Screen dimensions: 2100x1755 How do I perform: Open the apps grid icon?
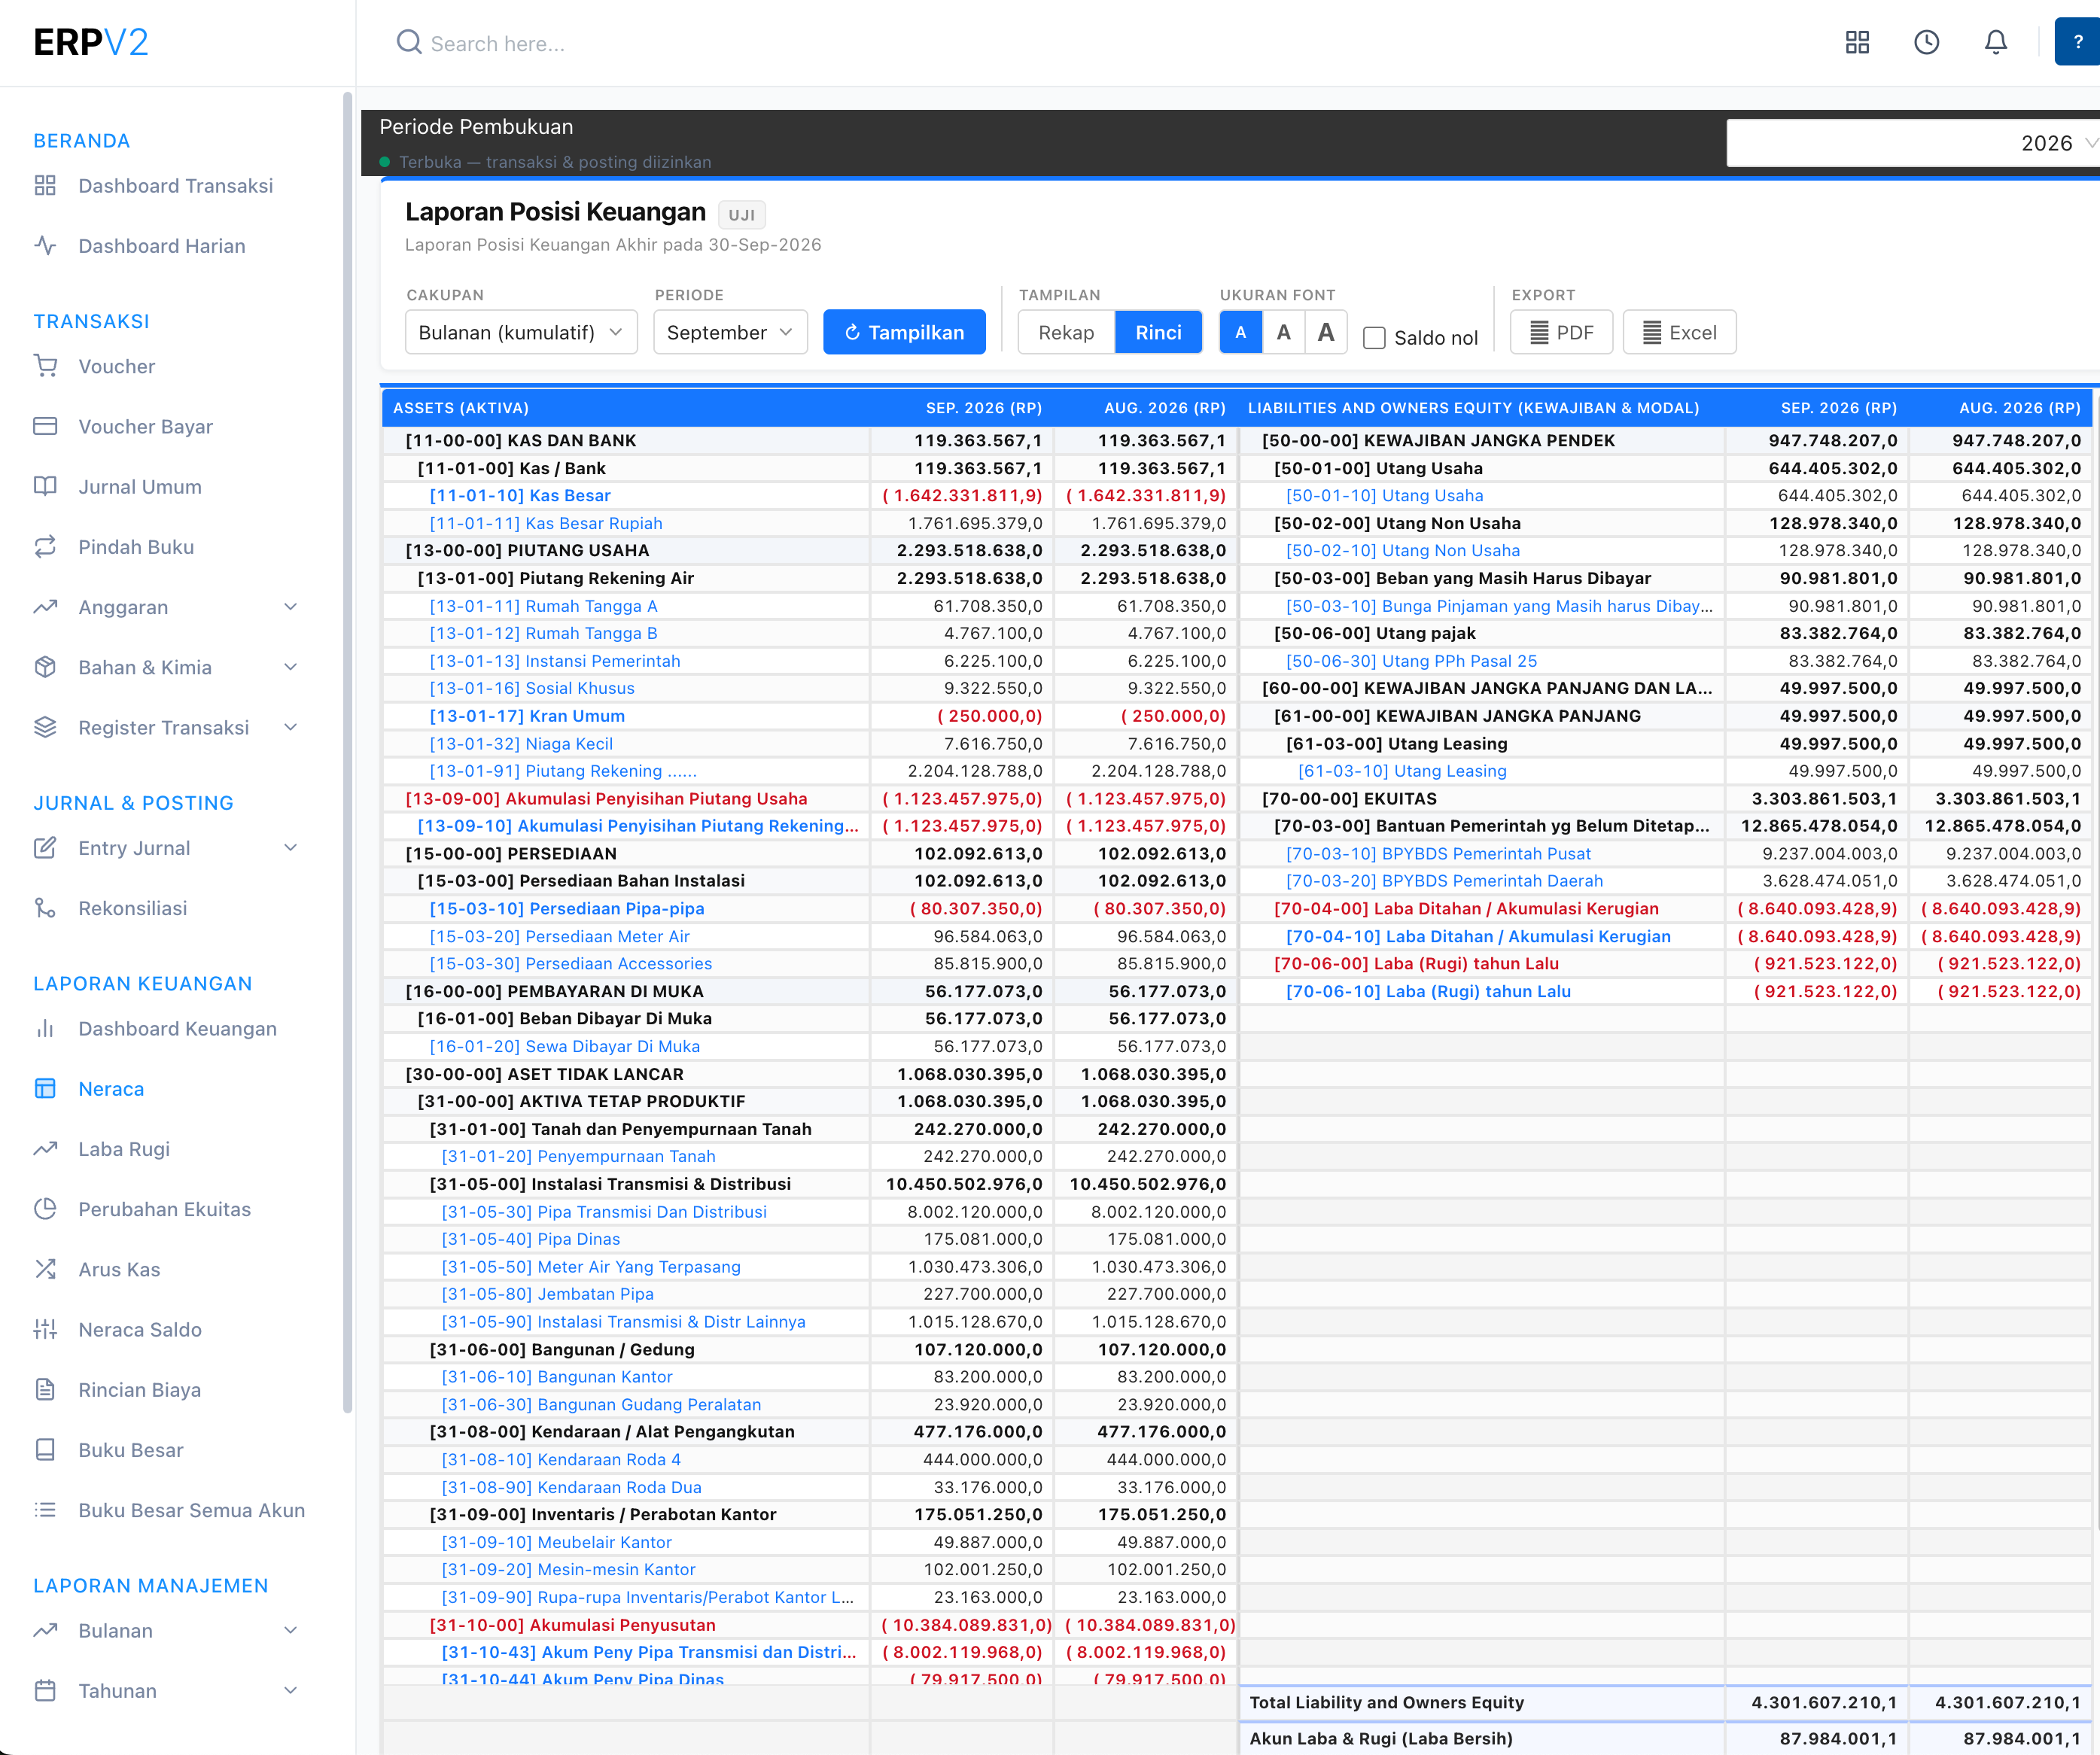1857,42
